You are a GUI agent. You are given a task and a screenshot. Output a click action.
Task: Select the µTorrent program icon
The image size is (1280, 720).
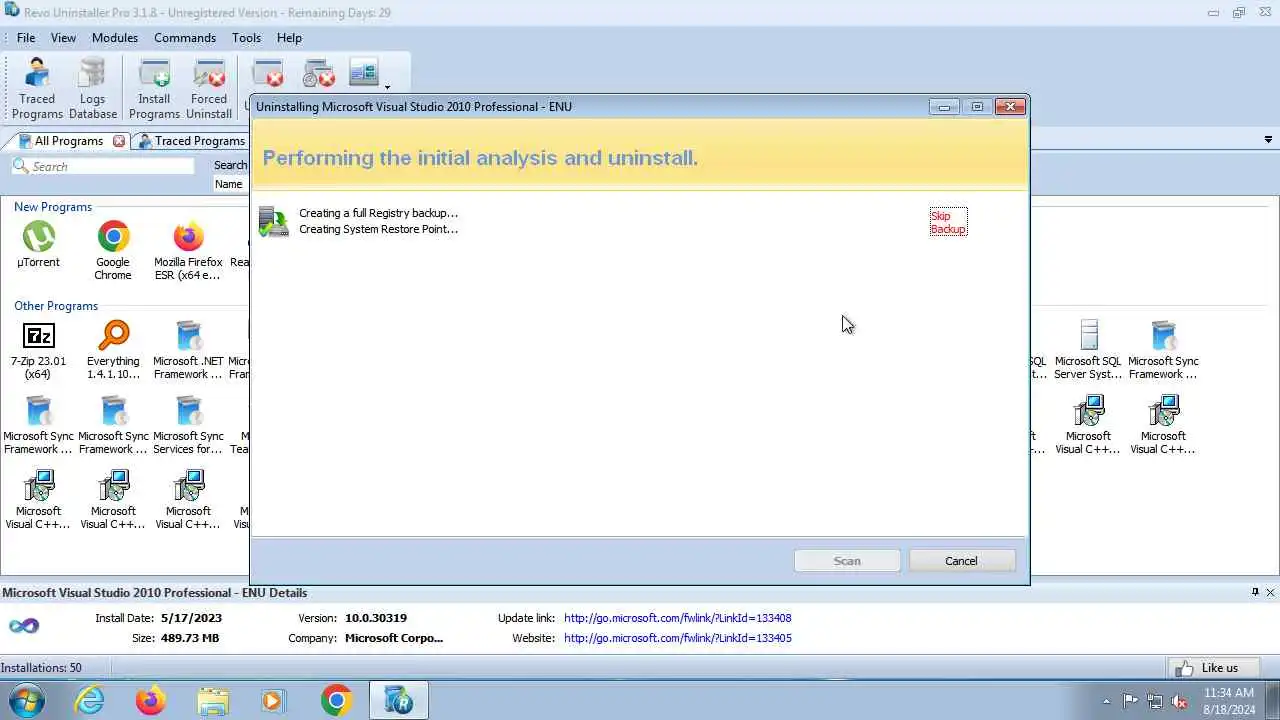coord(38,245)
